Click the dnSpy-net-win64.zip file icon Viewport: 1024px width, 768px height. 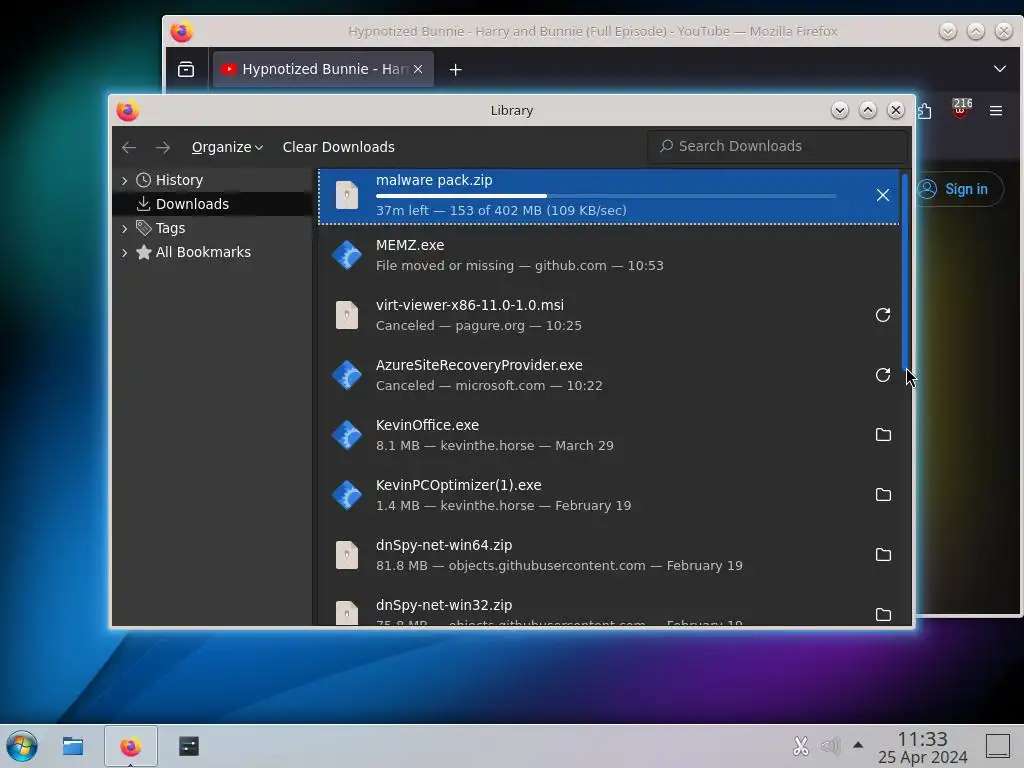point(347,555)
